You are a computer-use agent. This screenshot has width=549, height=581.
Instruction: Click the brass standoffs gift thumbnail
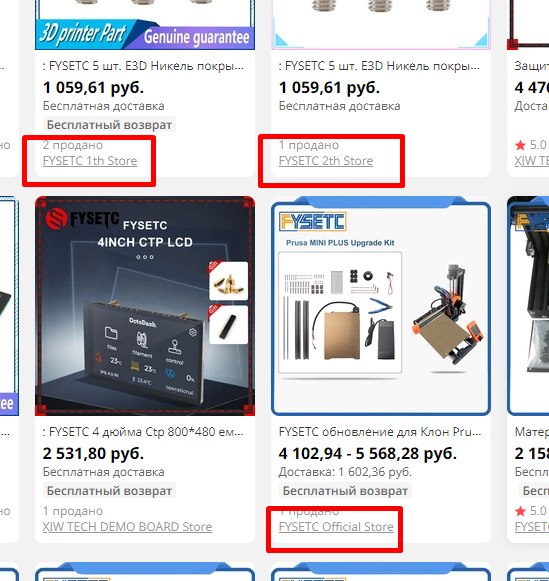point(229,281)
